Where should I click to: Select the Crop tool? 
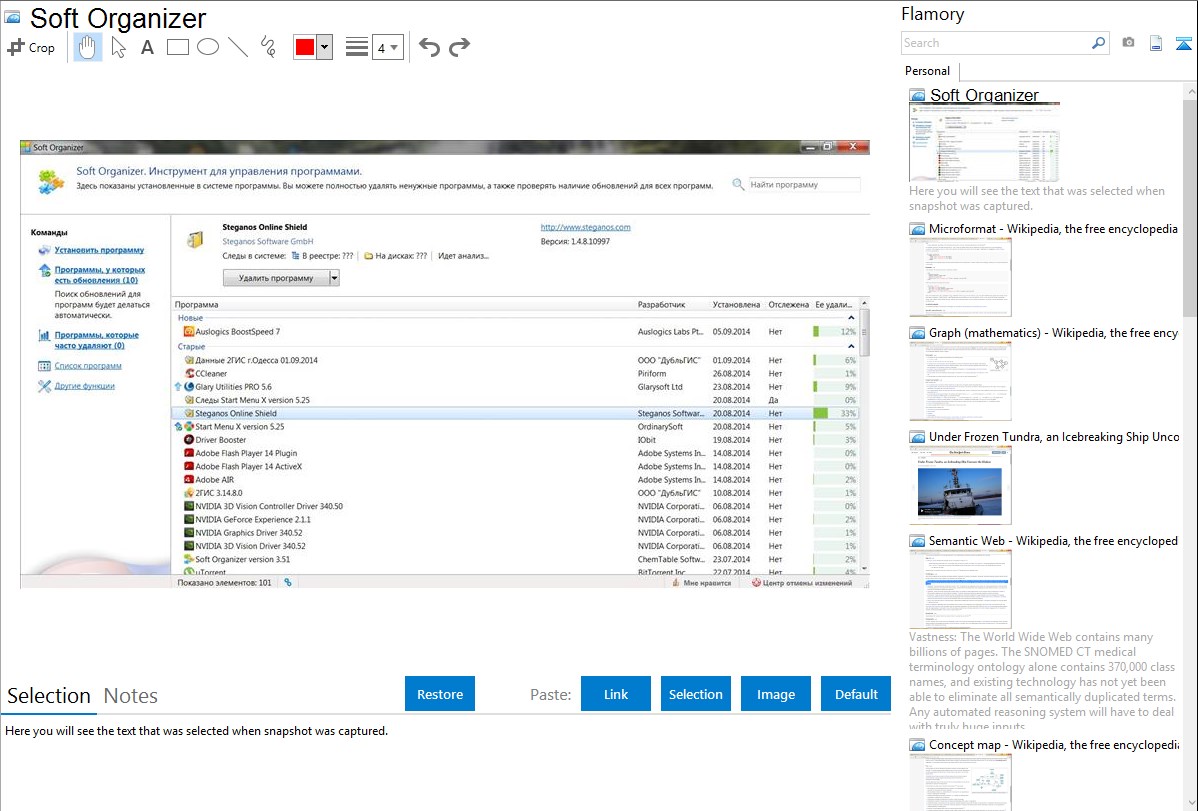coord(31,47)
